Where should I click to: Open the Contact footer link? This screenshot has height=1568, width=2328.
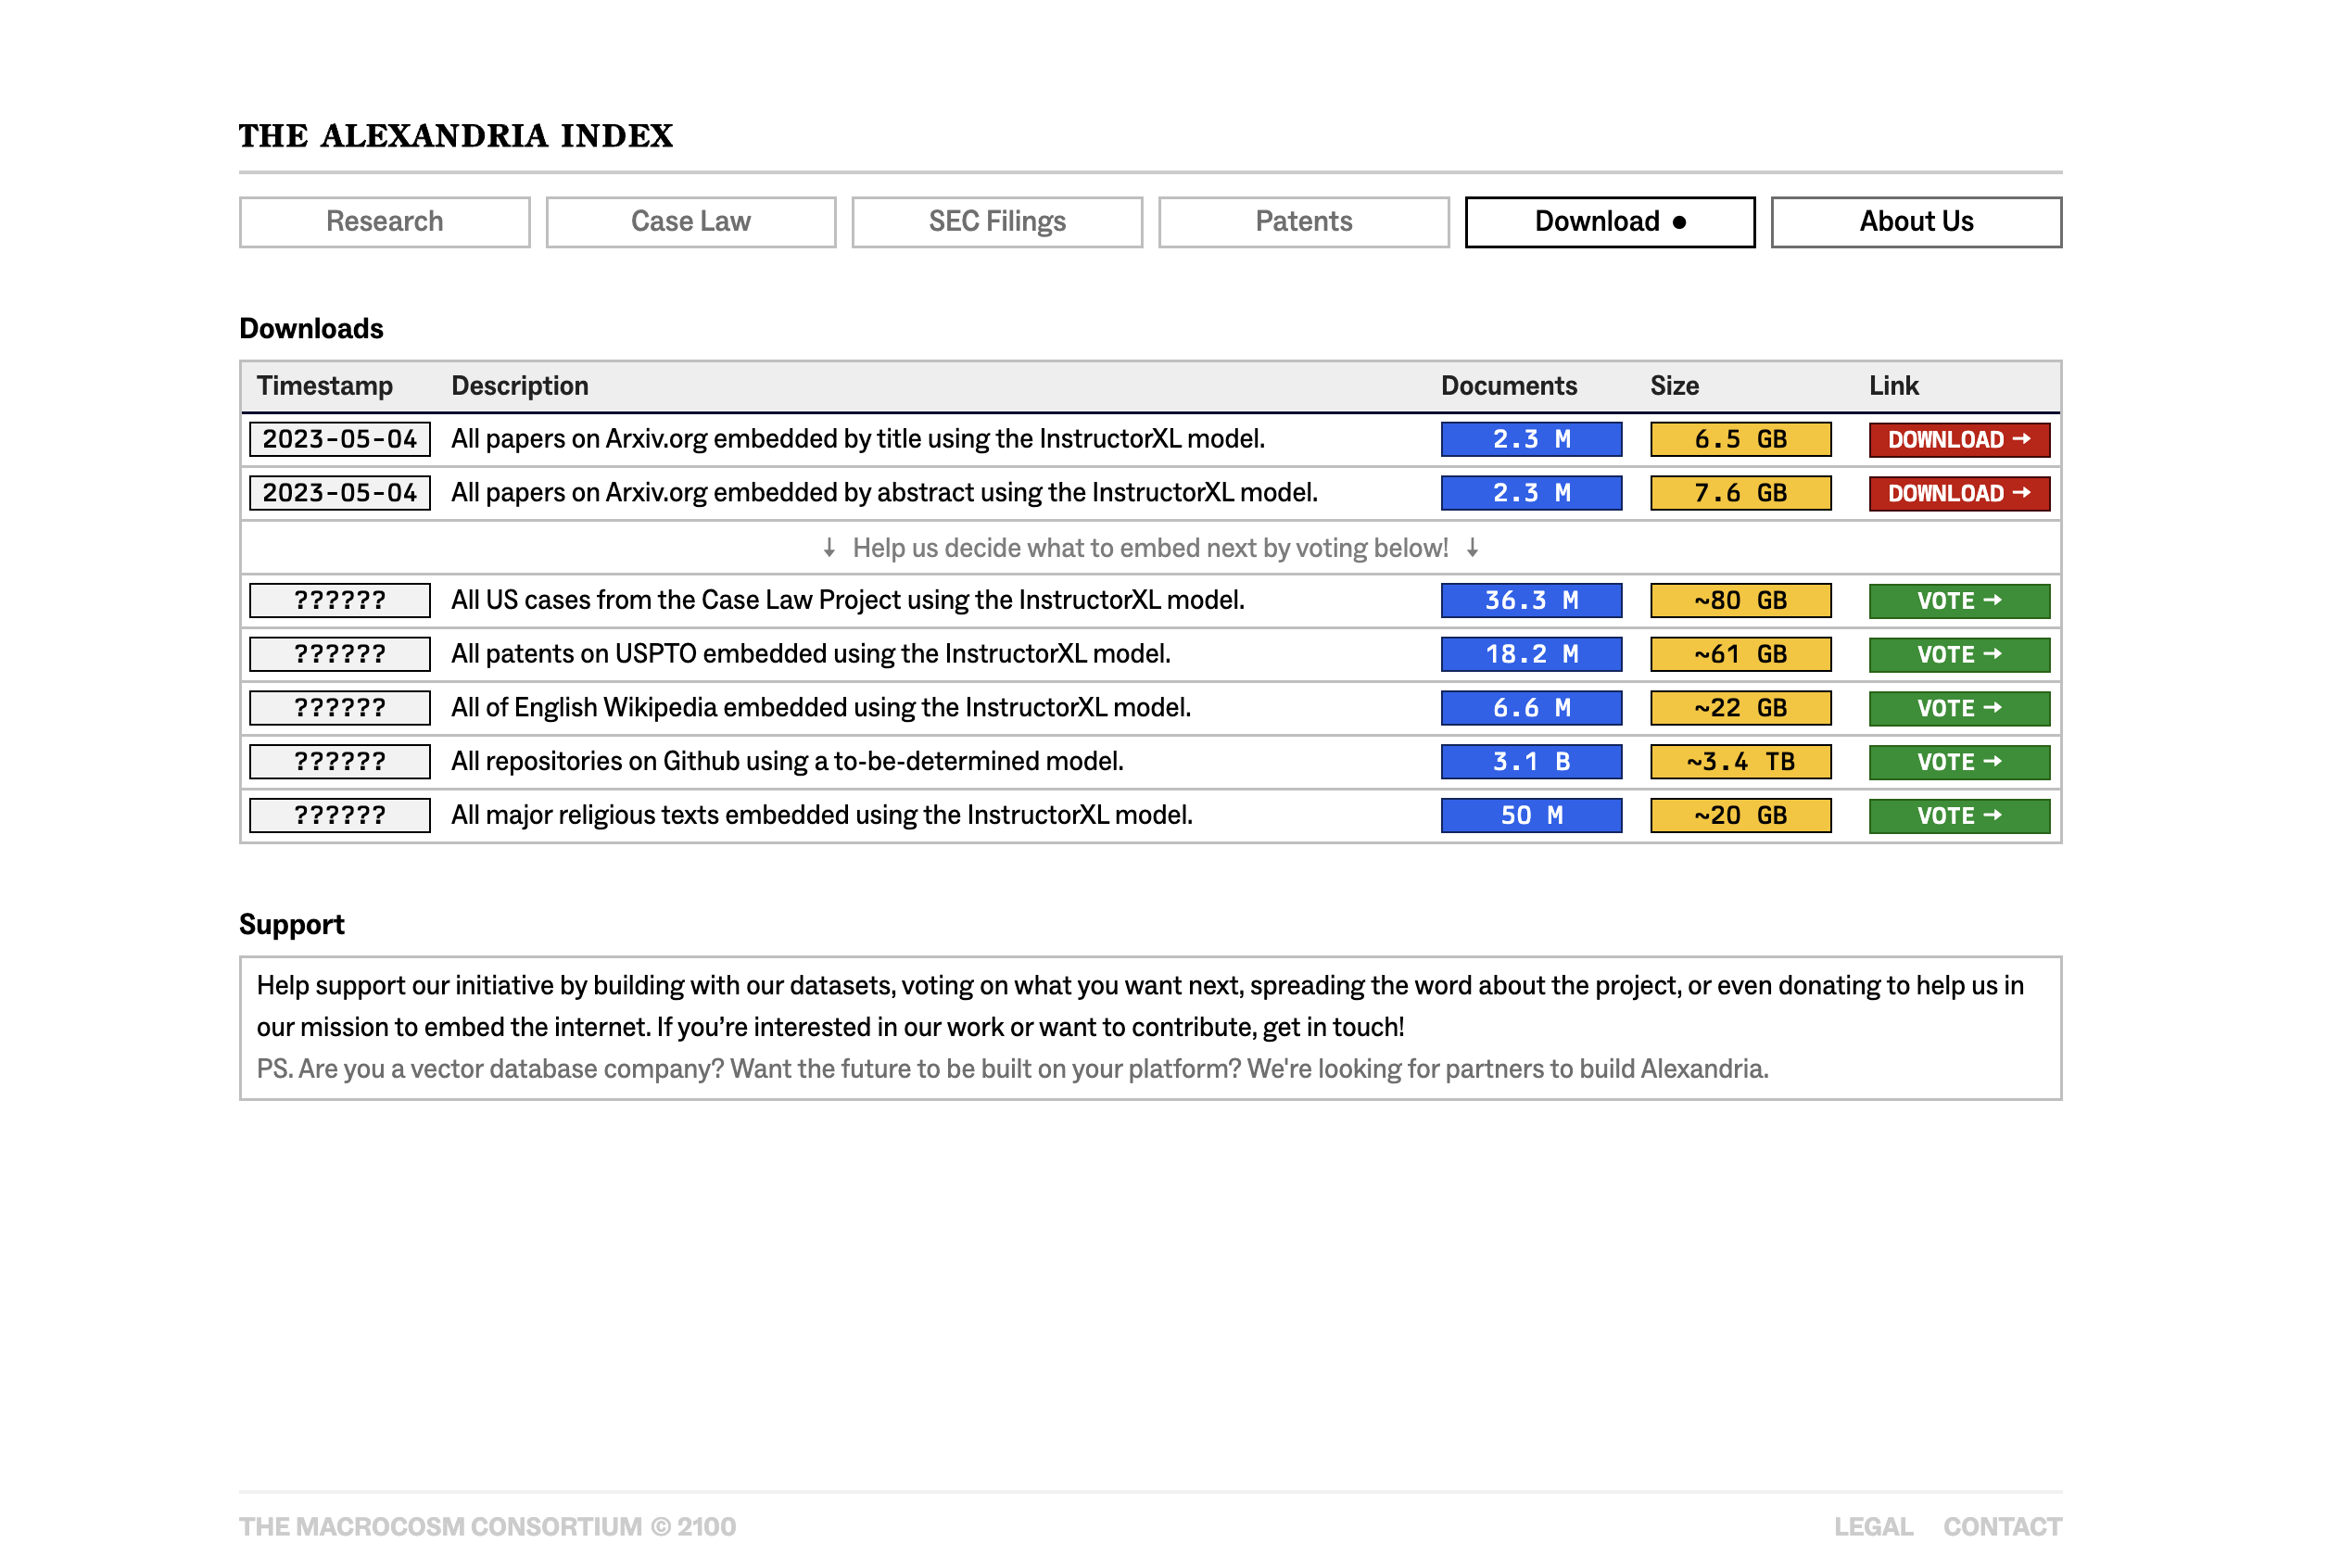2001,1526
